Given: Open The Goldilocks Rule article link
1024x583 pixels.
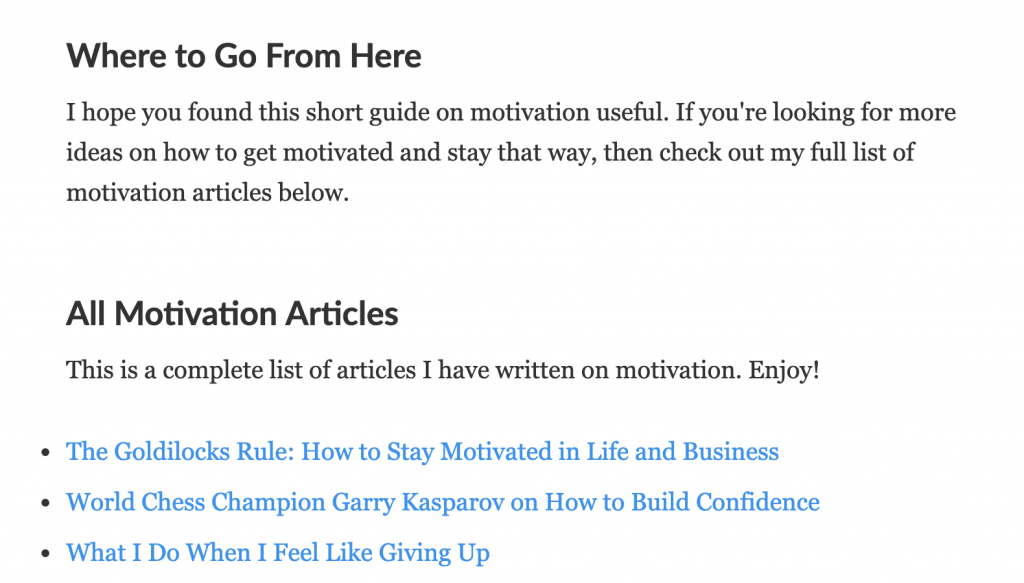Looking at the screenshot, I should pos(423,452).
